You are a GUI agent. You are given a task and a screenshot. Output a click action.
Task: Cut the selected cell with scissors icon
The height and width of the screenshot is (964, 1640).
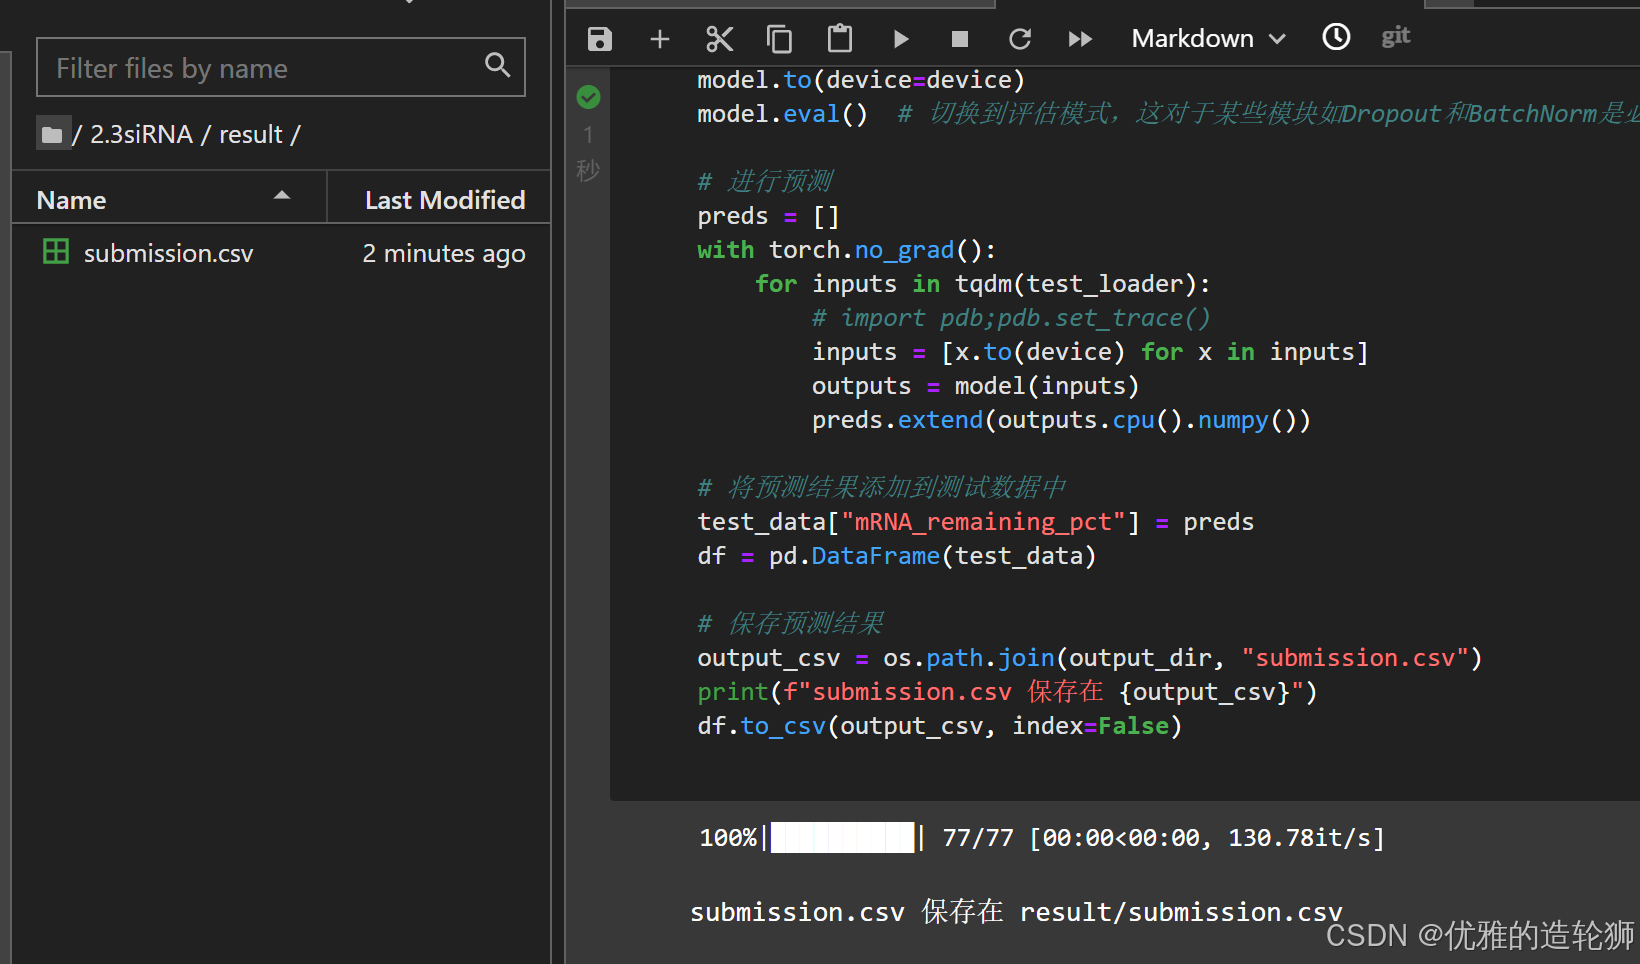[x=719, y=39]
